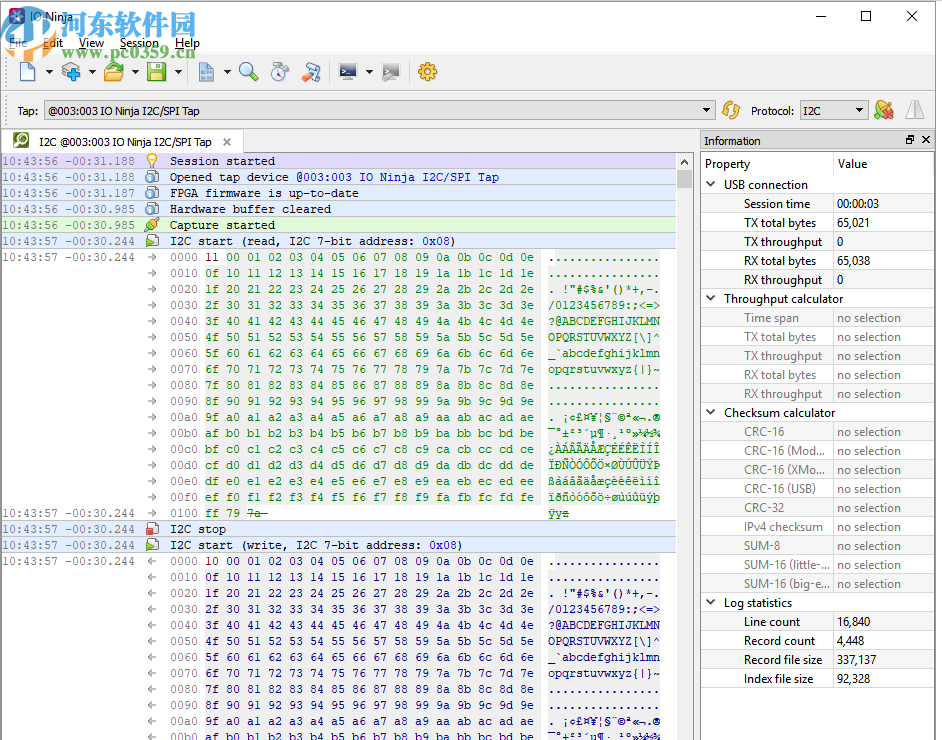Close the I2C/SPI Tap session tab
The image size is (942, 740).
click(227, 142)
